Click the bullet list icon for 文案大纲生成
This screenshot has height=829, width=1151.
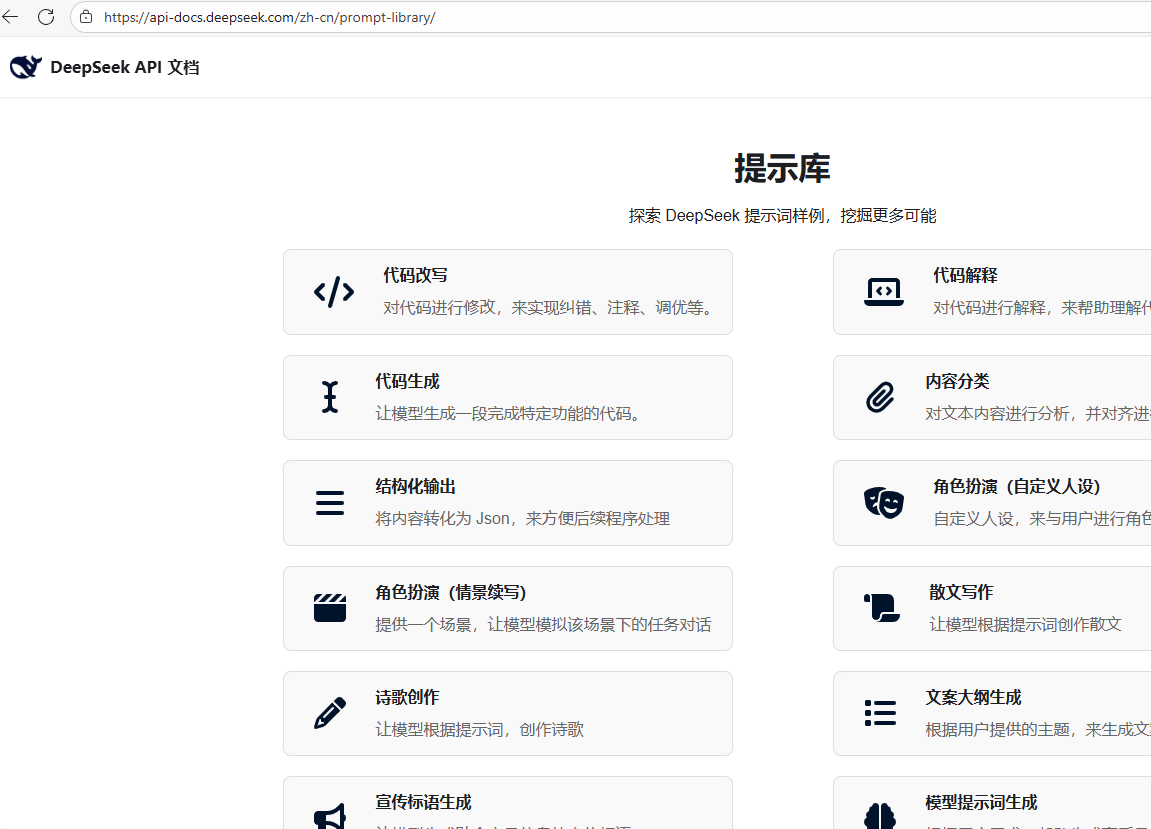(880, 713)
